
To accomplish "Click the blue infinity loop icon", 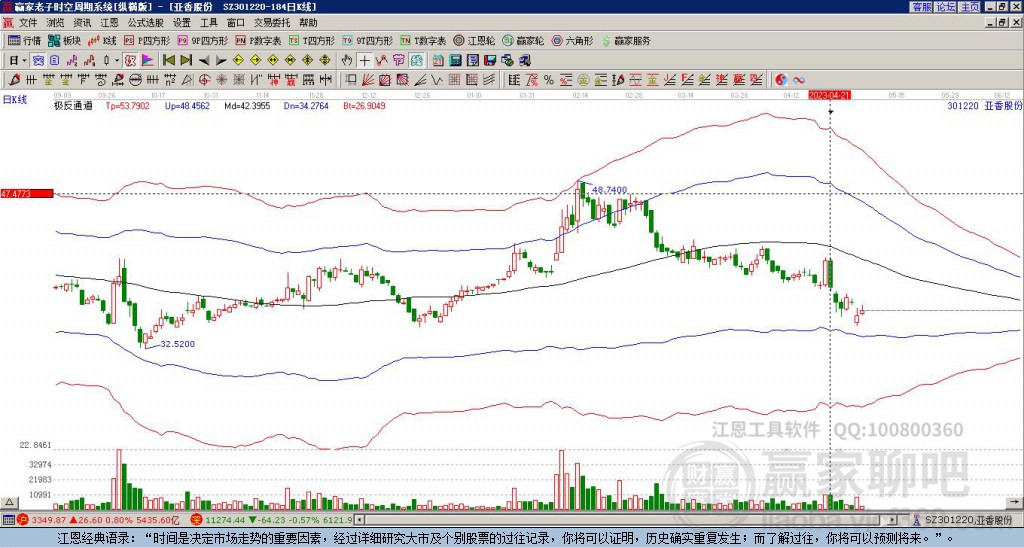I will [x=799, y=80].
